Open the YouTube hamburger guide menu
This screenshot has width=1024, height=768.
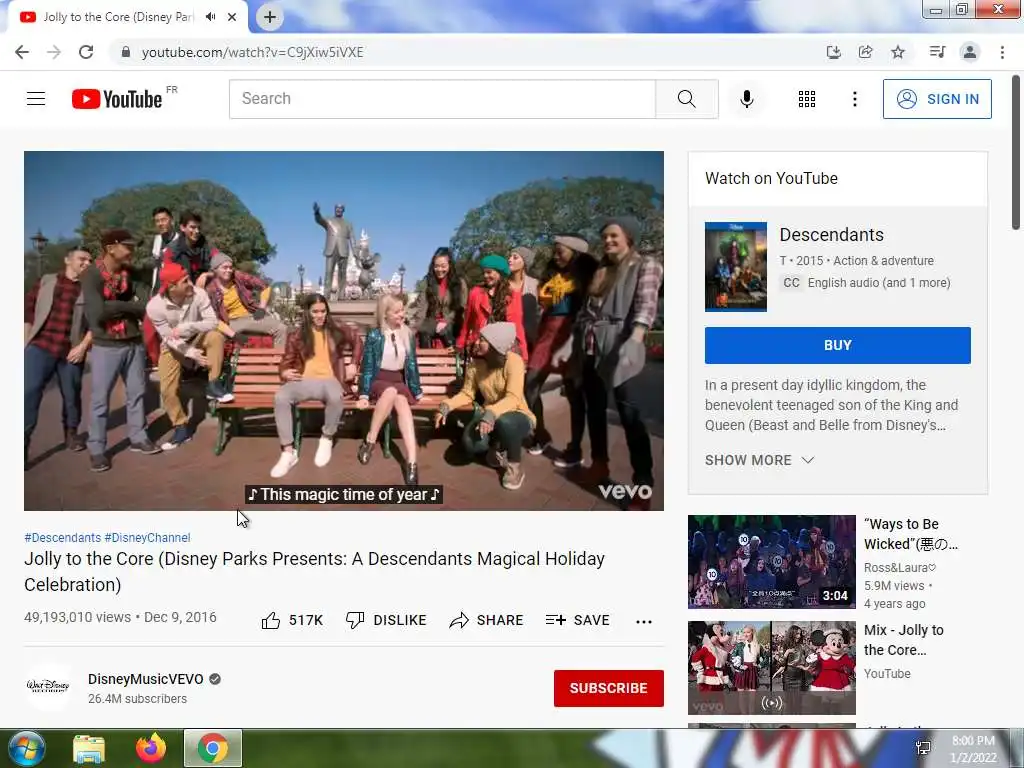36,99
